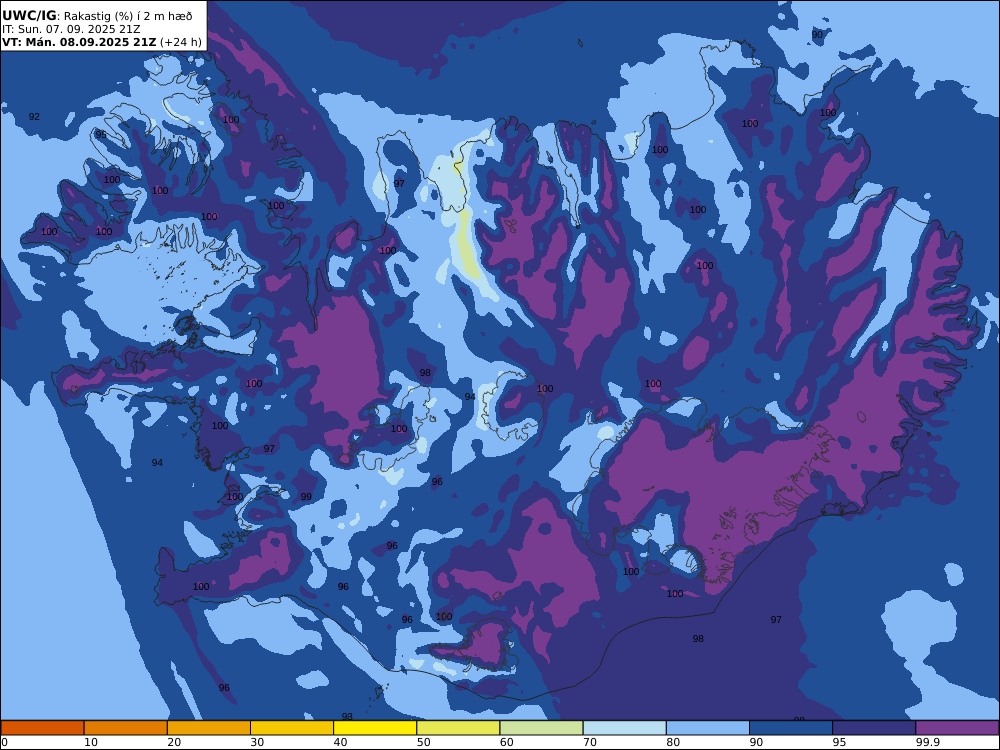The width and height of the screenshot is (1000, 750).
Task: Click the 20–30 amber legend swatch
Action: [x=209, y=728]
